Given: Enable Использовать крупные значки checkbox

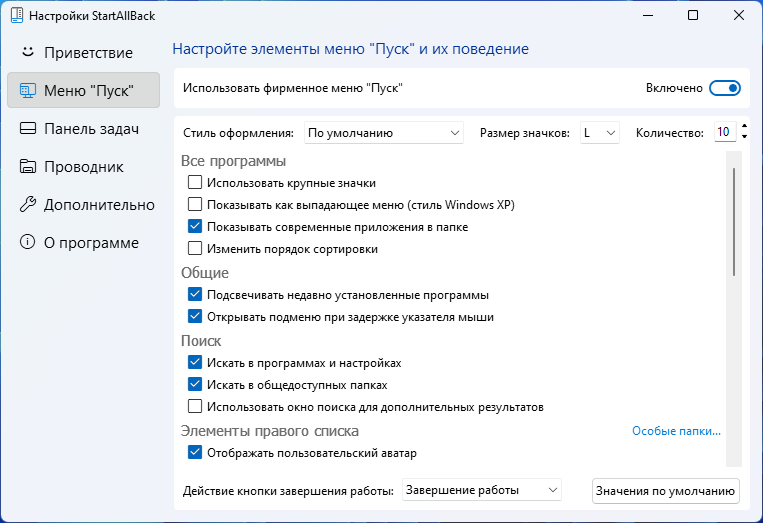Looking at the screenshot, I should [195, 183].
